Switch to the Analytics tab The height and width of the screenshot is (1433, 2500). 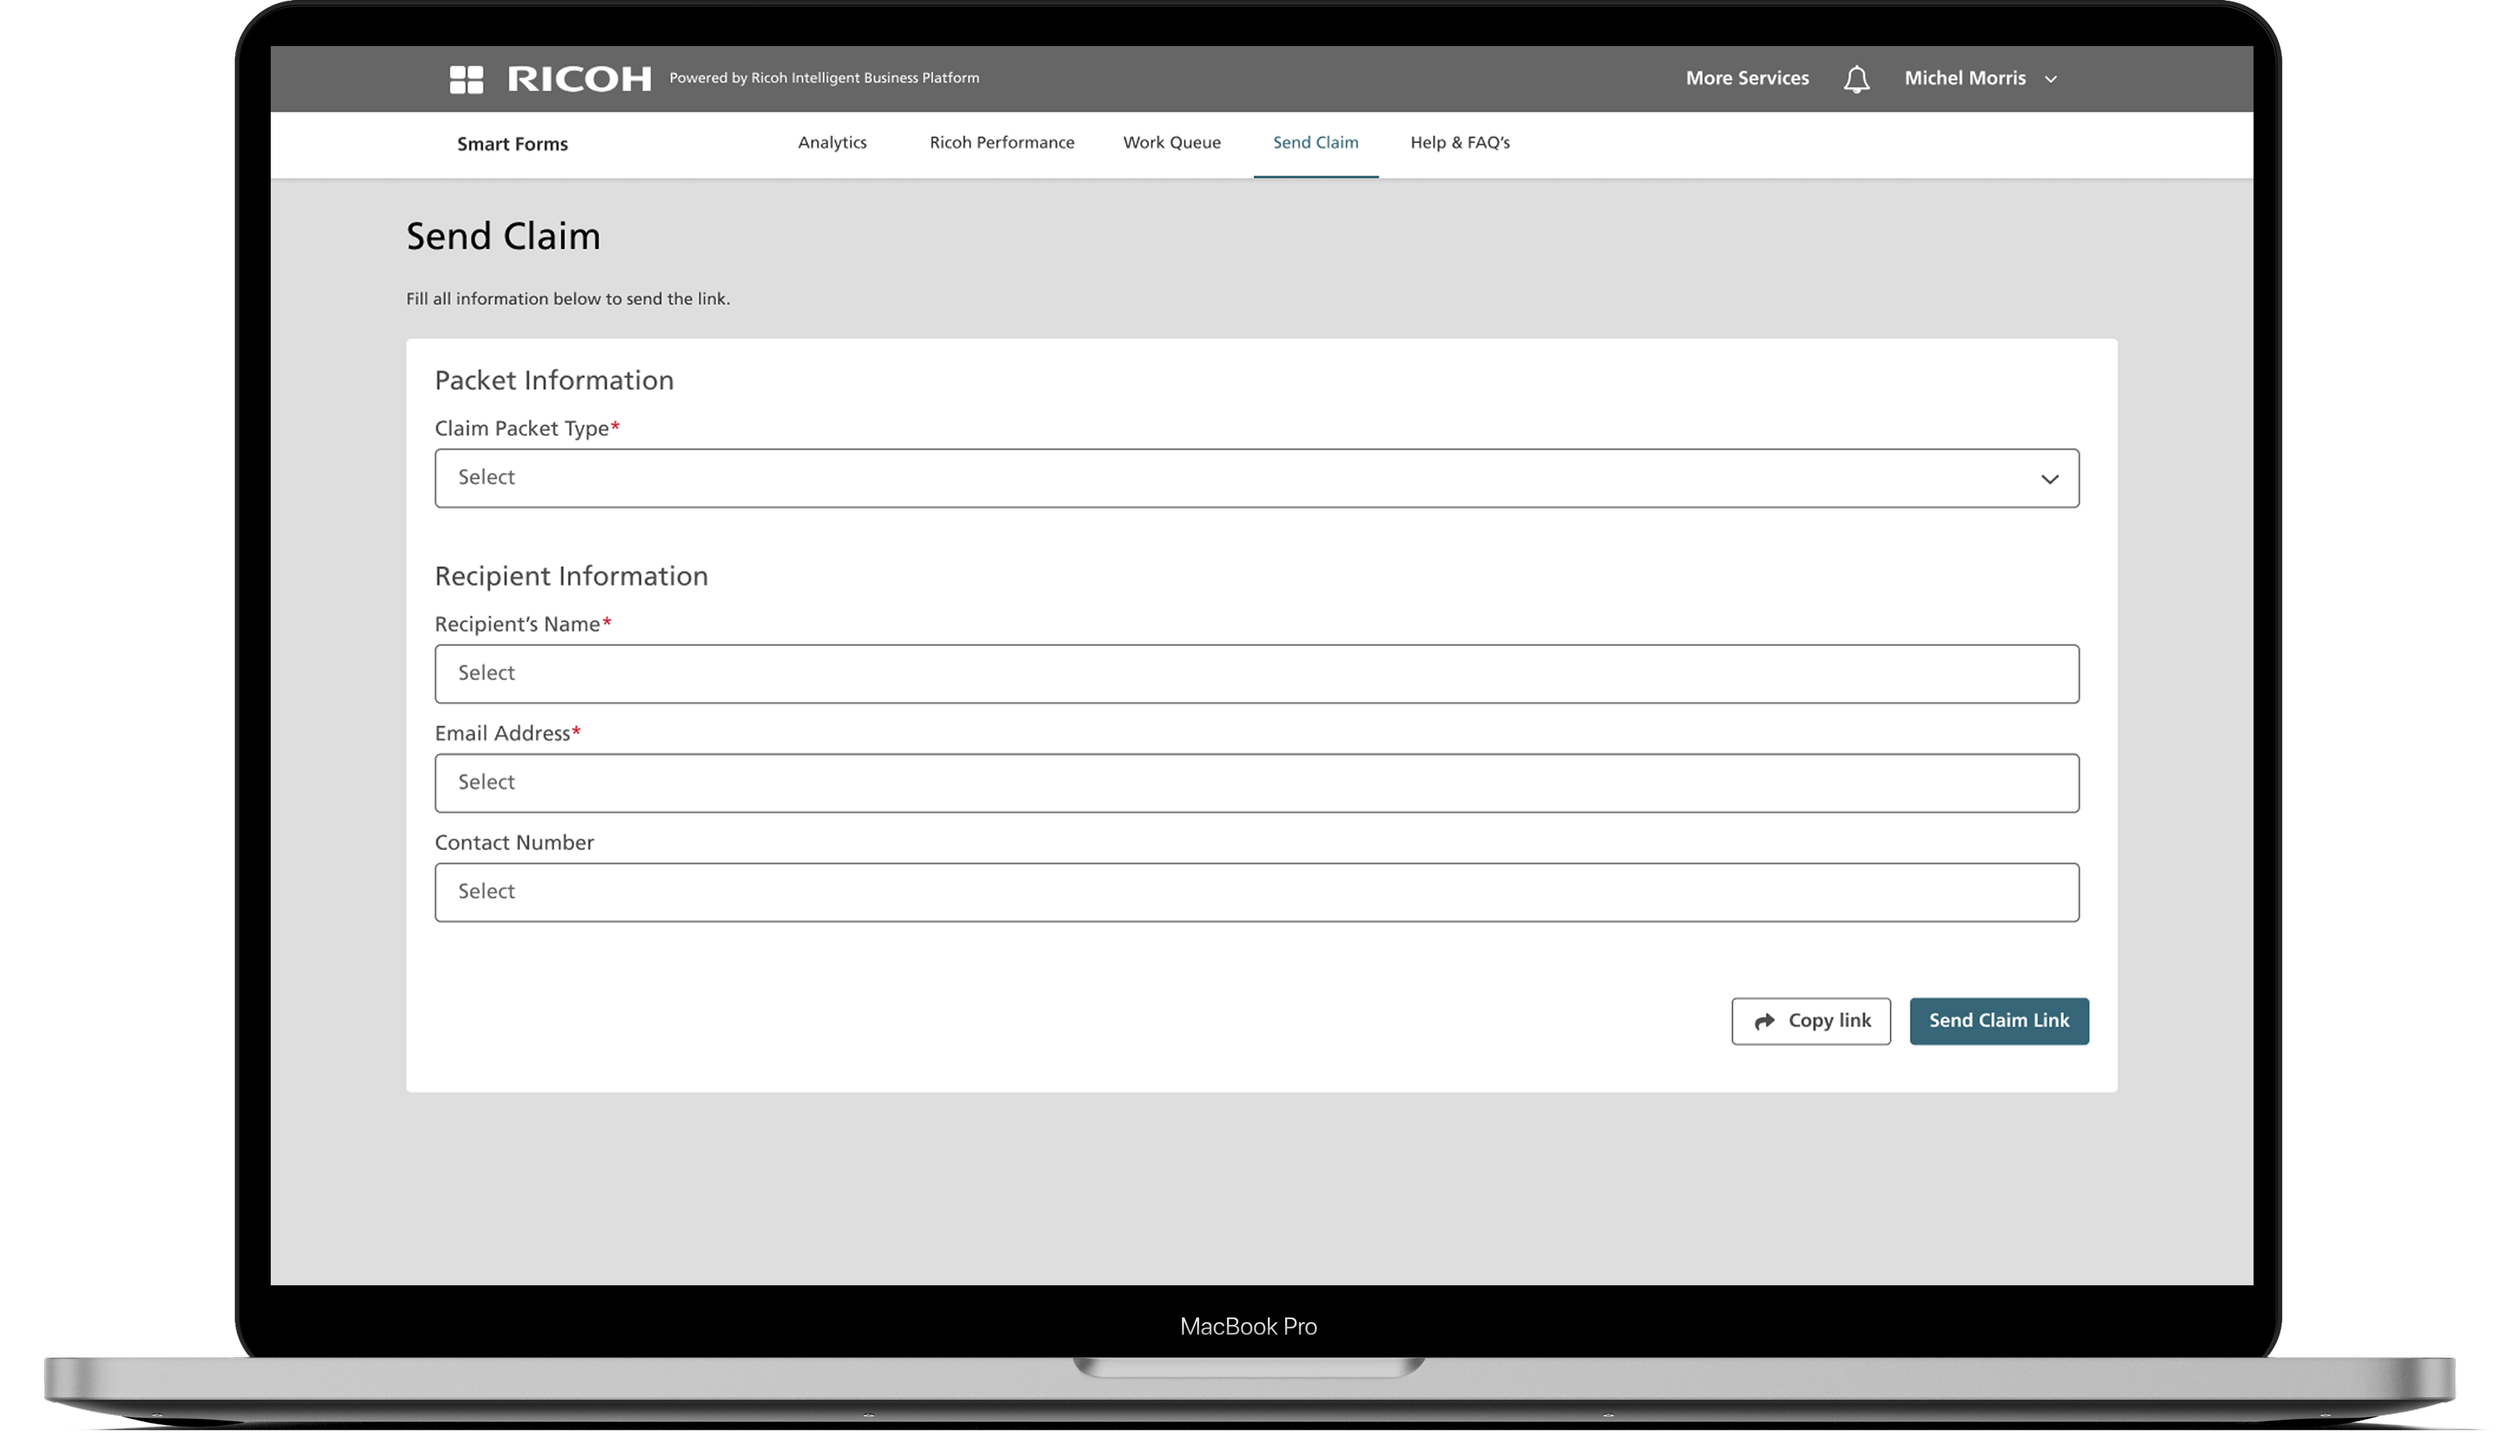click(x=832, y=143)
